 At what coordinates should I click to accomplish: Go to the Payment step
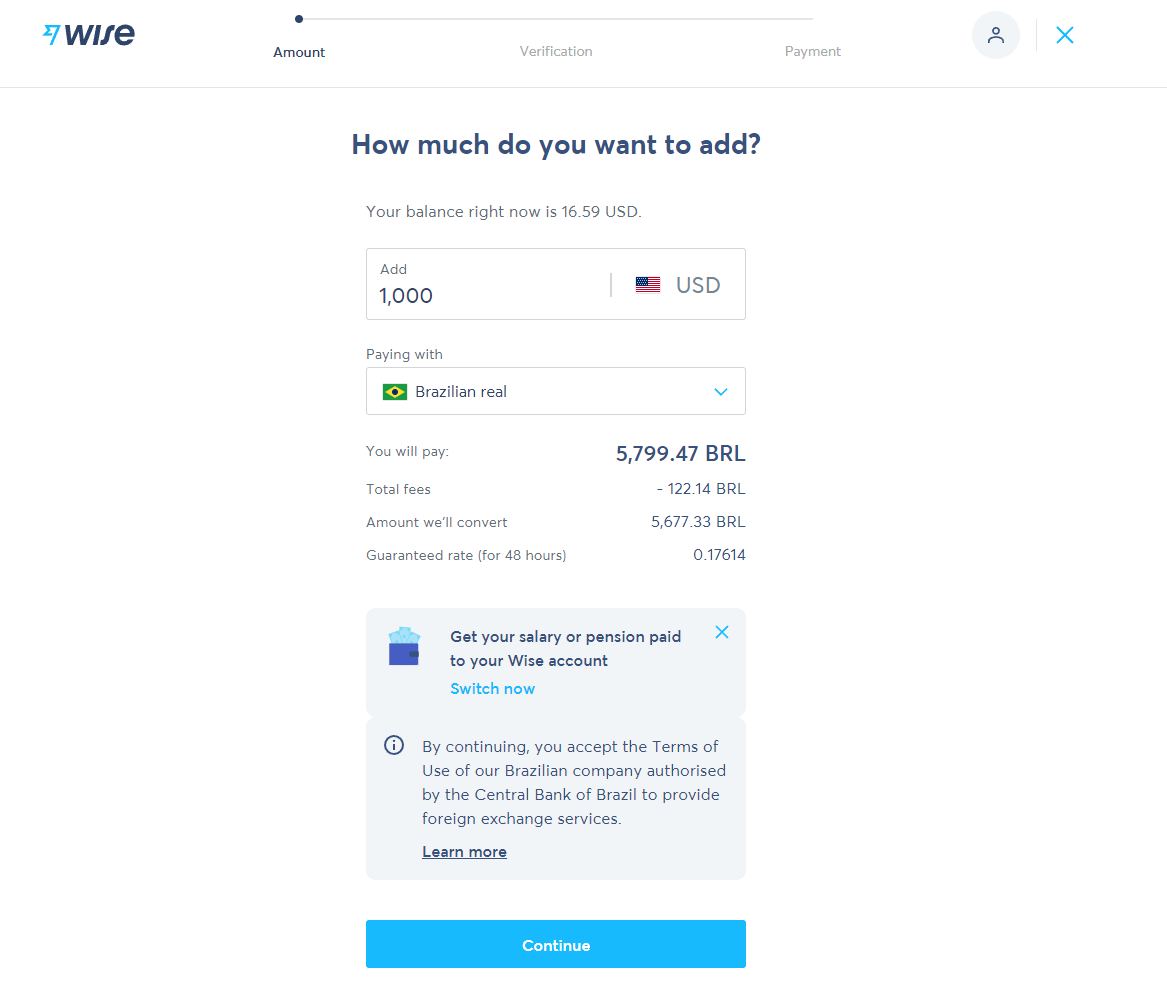812,52
